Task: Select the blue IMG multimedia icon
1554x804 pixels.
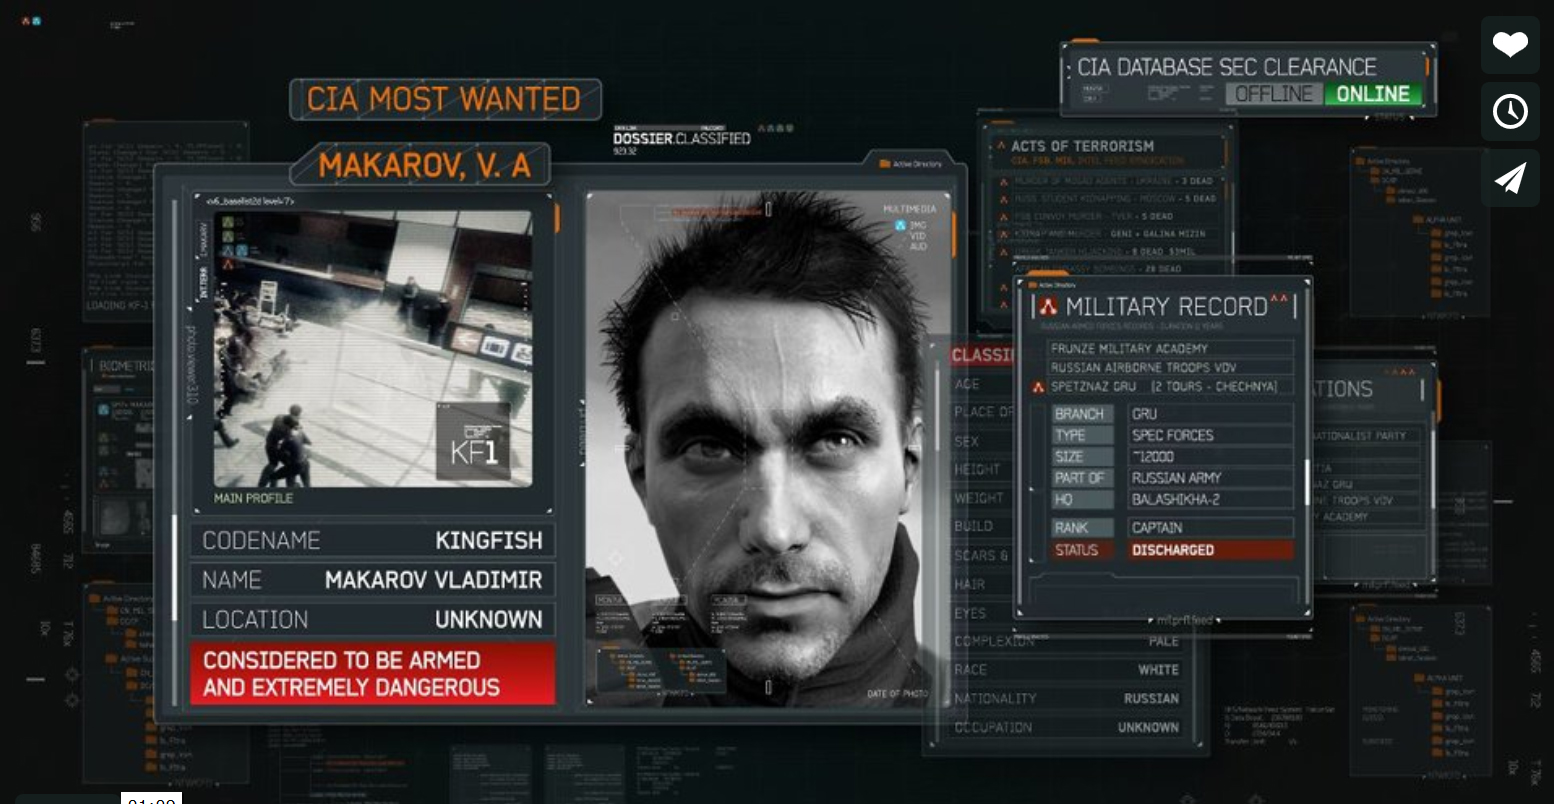Action: [x=900, y=226]
